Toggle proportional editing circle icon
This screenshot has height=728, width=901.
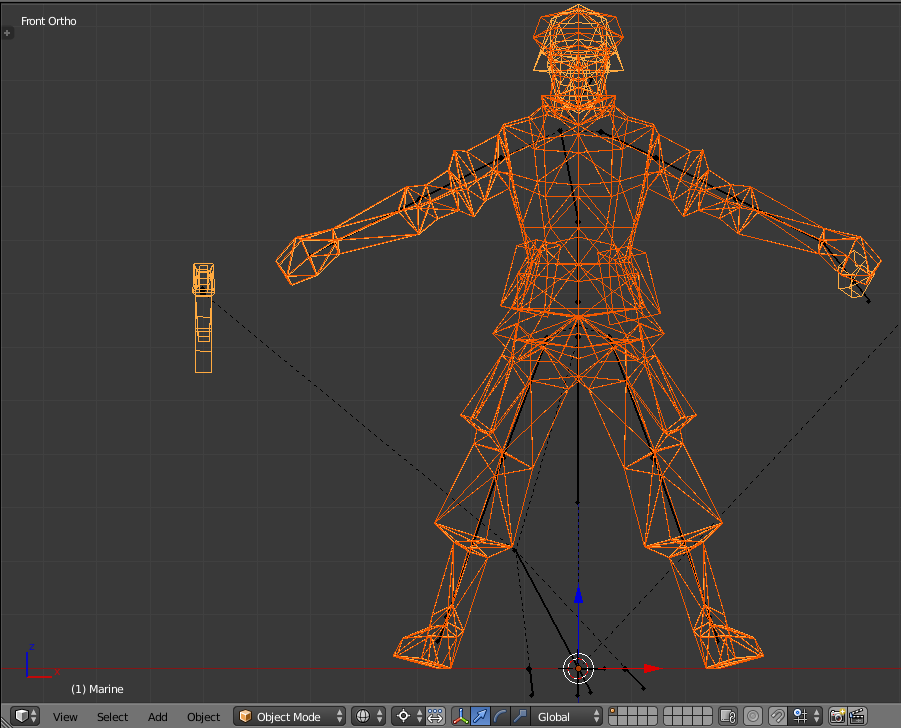pyautogui.click(x=753, y=717)
